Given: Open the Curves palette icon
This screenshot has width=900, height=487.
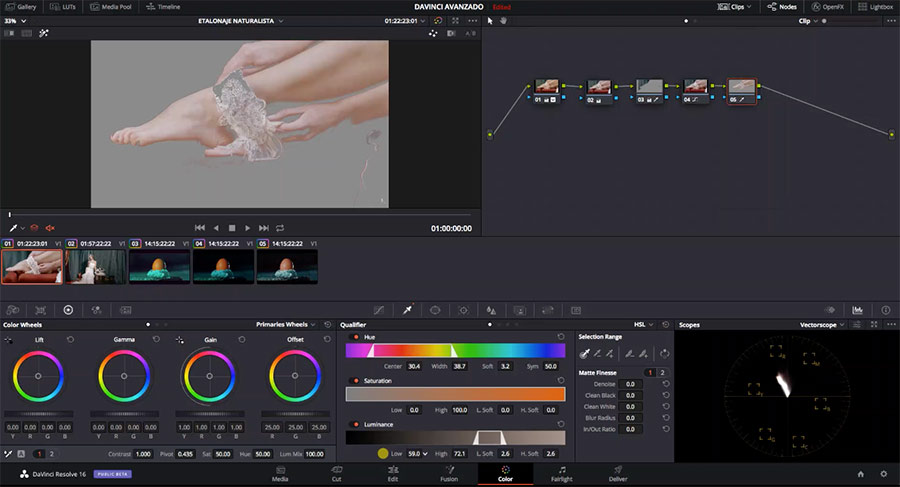Looking at the screenshot, I should (x=379, y=310).
